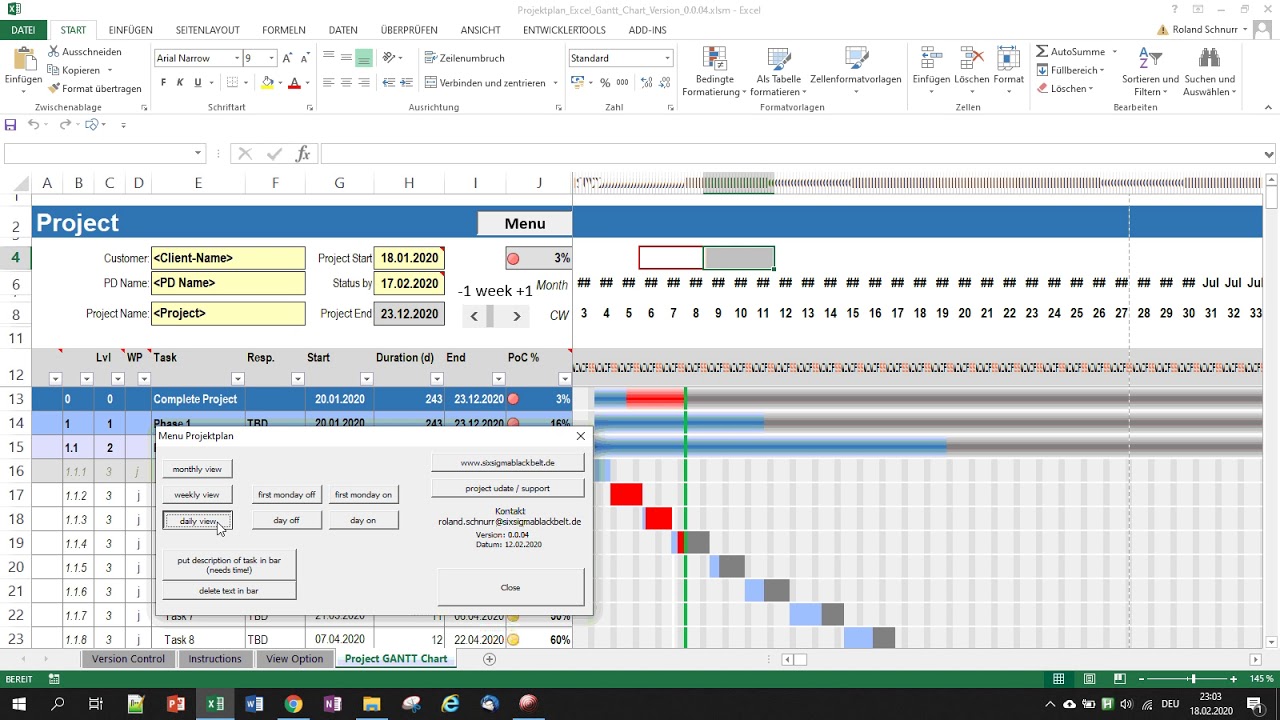The width and height of the screenshot is (1280, 720).
Task: Toggle italic (K) formatting
Action: coord(181,83)
